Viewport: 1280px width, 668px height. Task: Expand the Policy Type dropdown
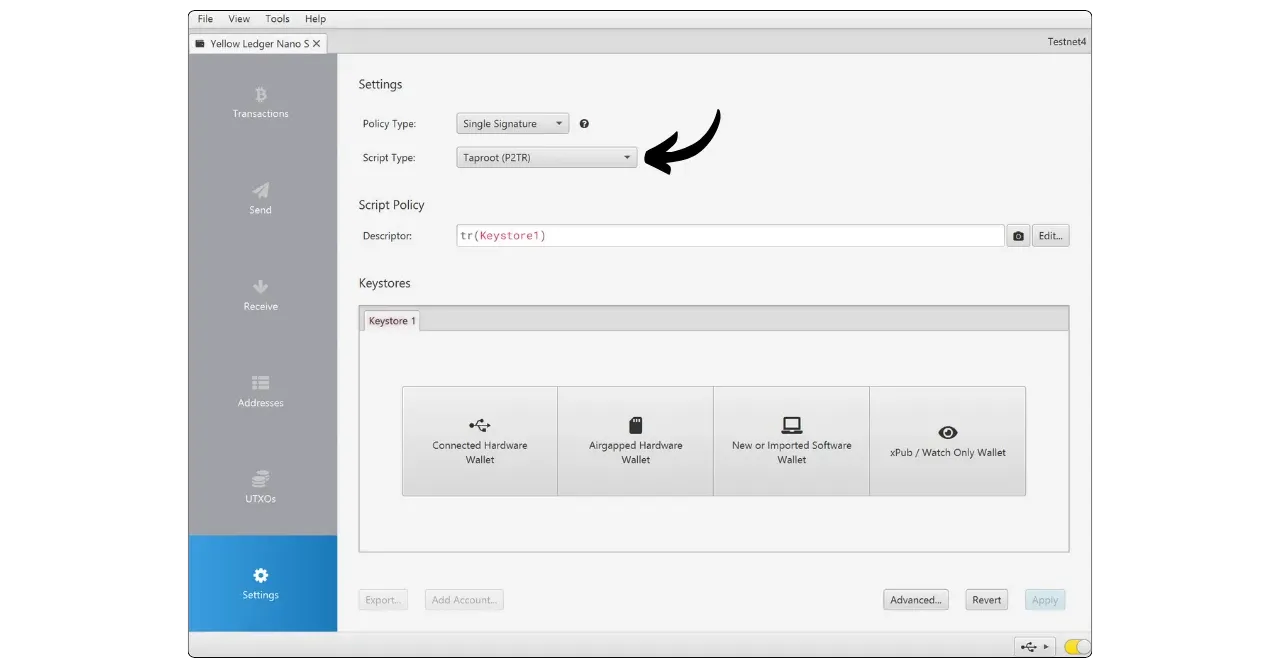pos(513,124)
